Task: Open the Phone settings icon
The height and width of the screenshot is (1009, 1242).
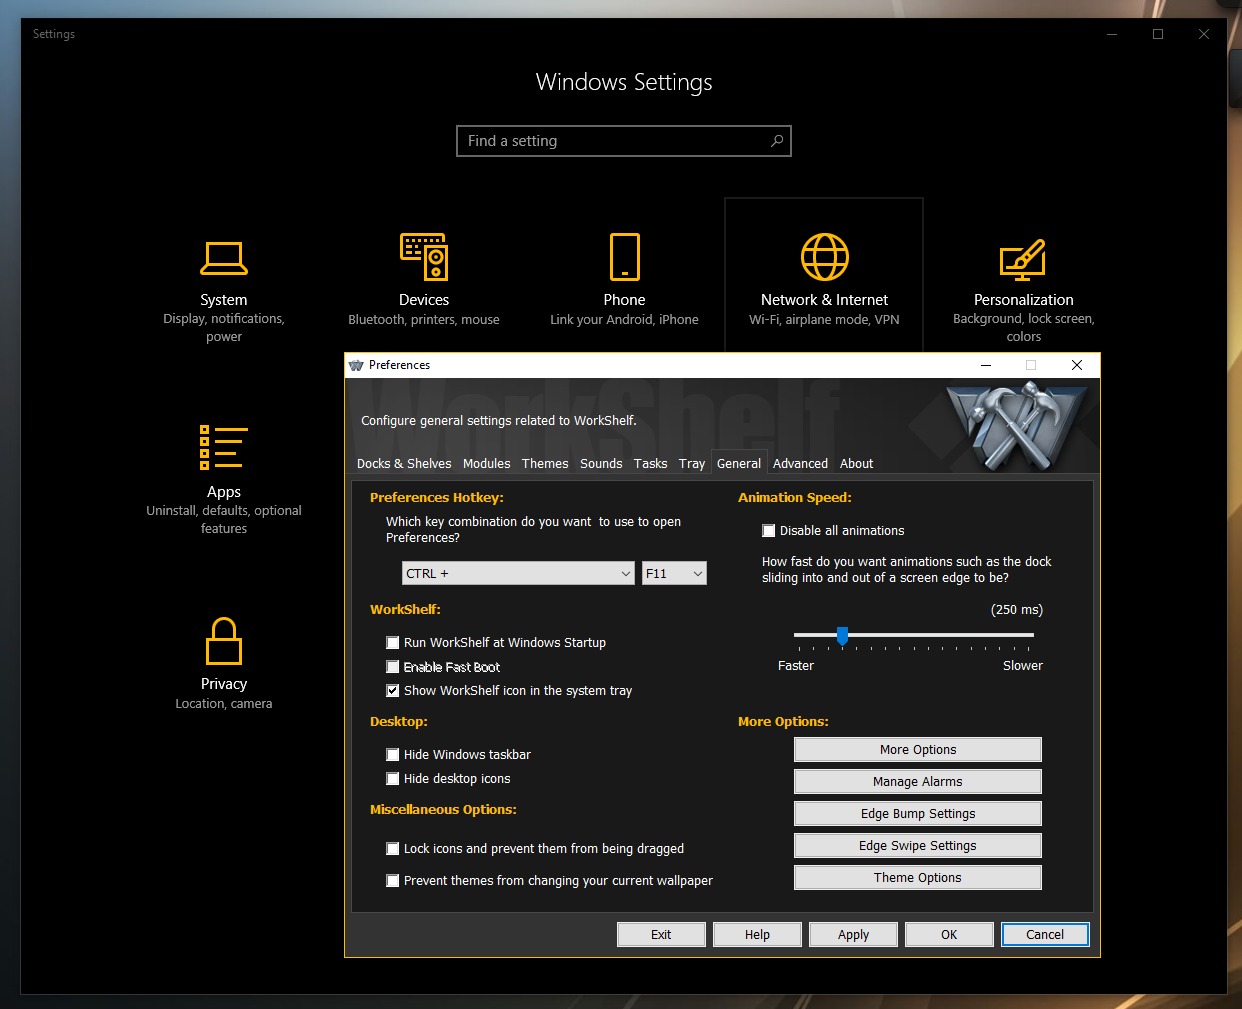Action: (x=625, y=257)
